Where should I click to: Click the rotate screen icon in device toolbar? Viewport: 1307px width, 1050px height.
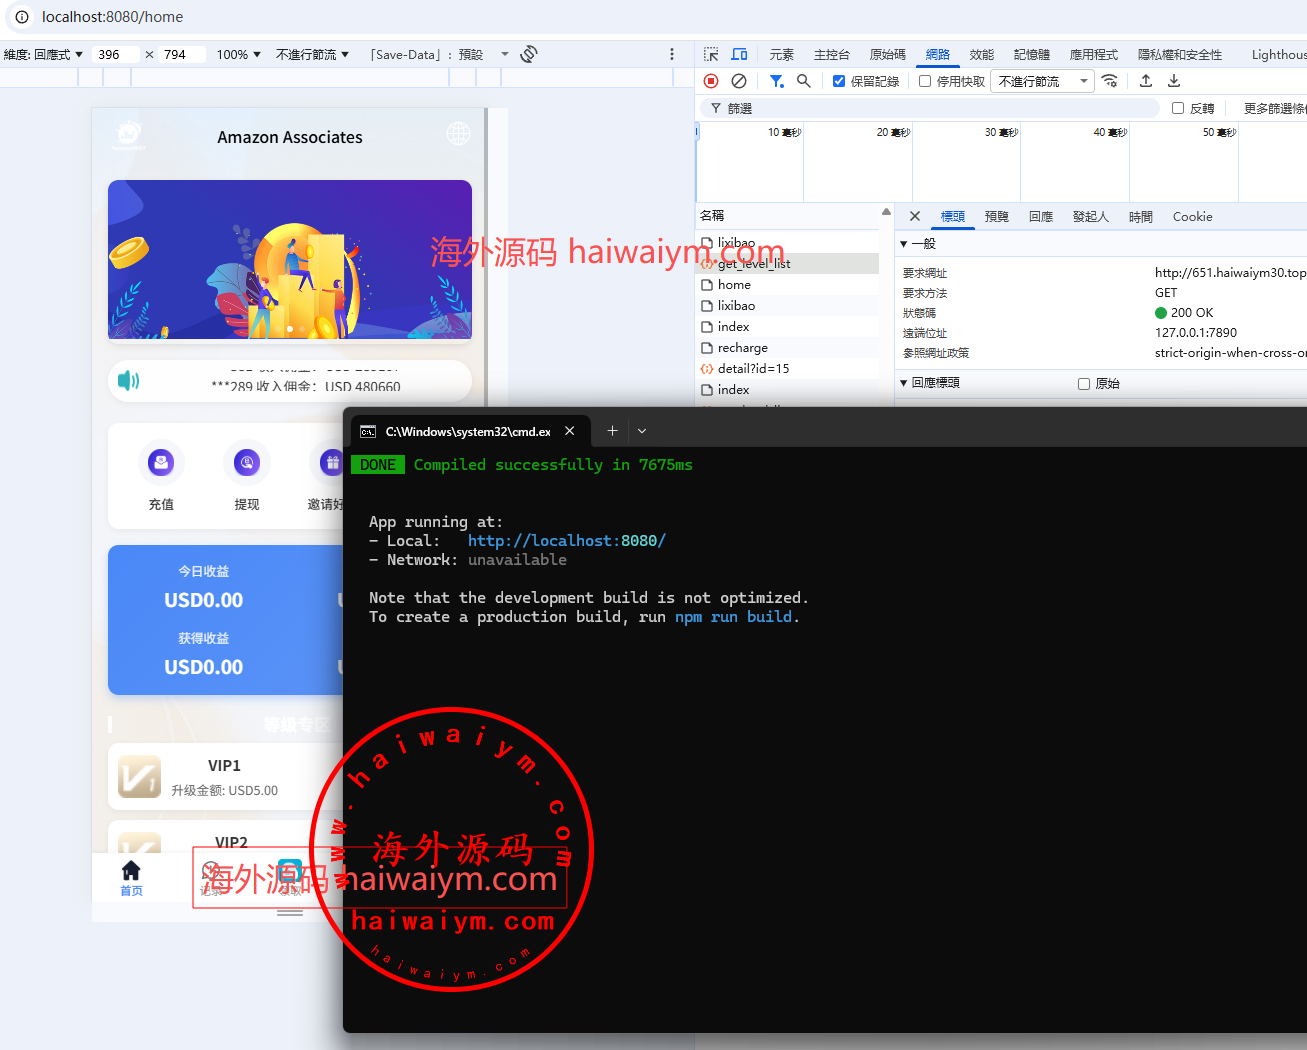(x=529, y=54)
